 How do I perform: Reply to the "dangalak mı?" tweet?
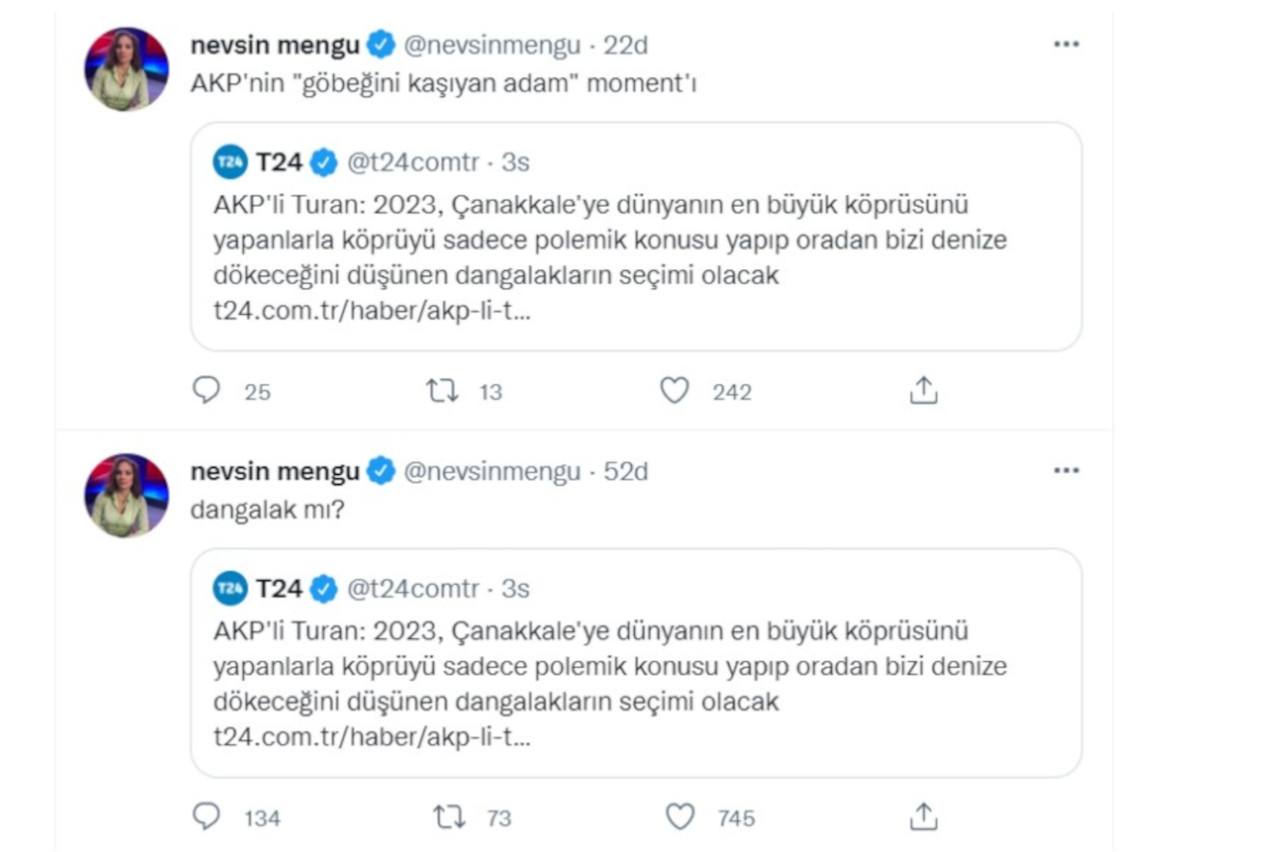[206, 817]
